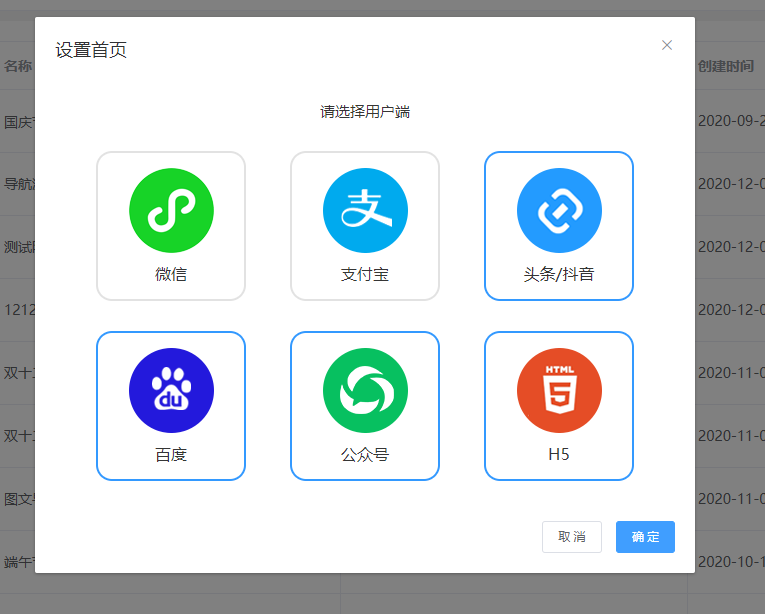Click the 设置首页 dialog title
This screenshot has width=765, height=614.
pyautogui.click(x=91, y=50)
